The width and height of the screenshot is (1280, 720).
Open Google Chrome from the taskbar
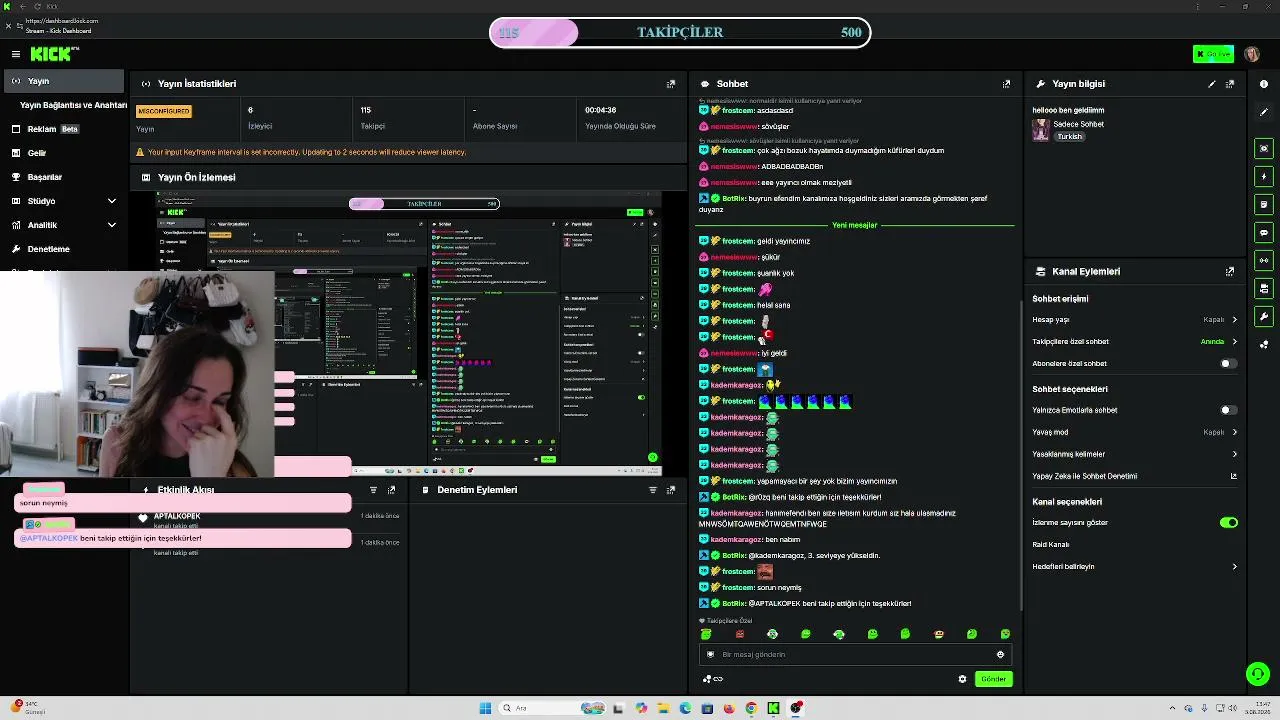click(x=751, y=708)
